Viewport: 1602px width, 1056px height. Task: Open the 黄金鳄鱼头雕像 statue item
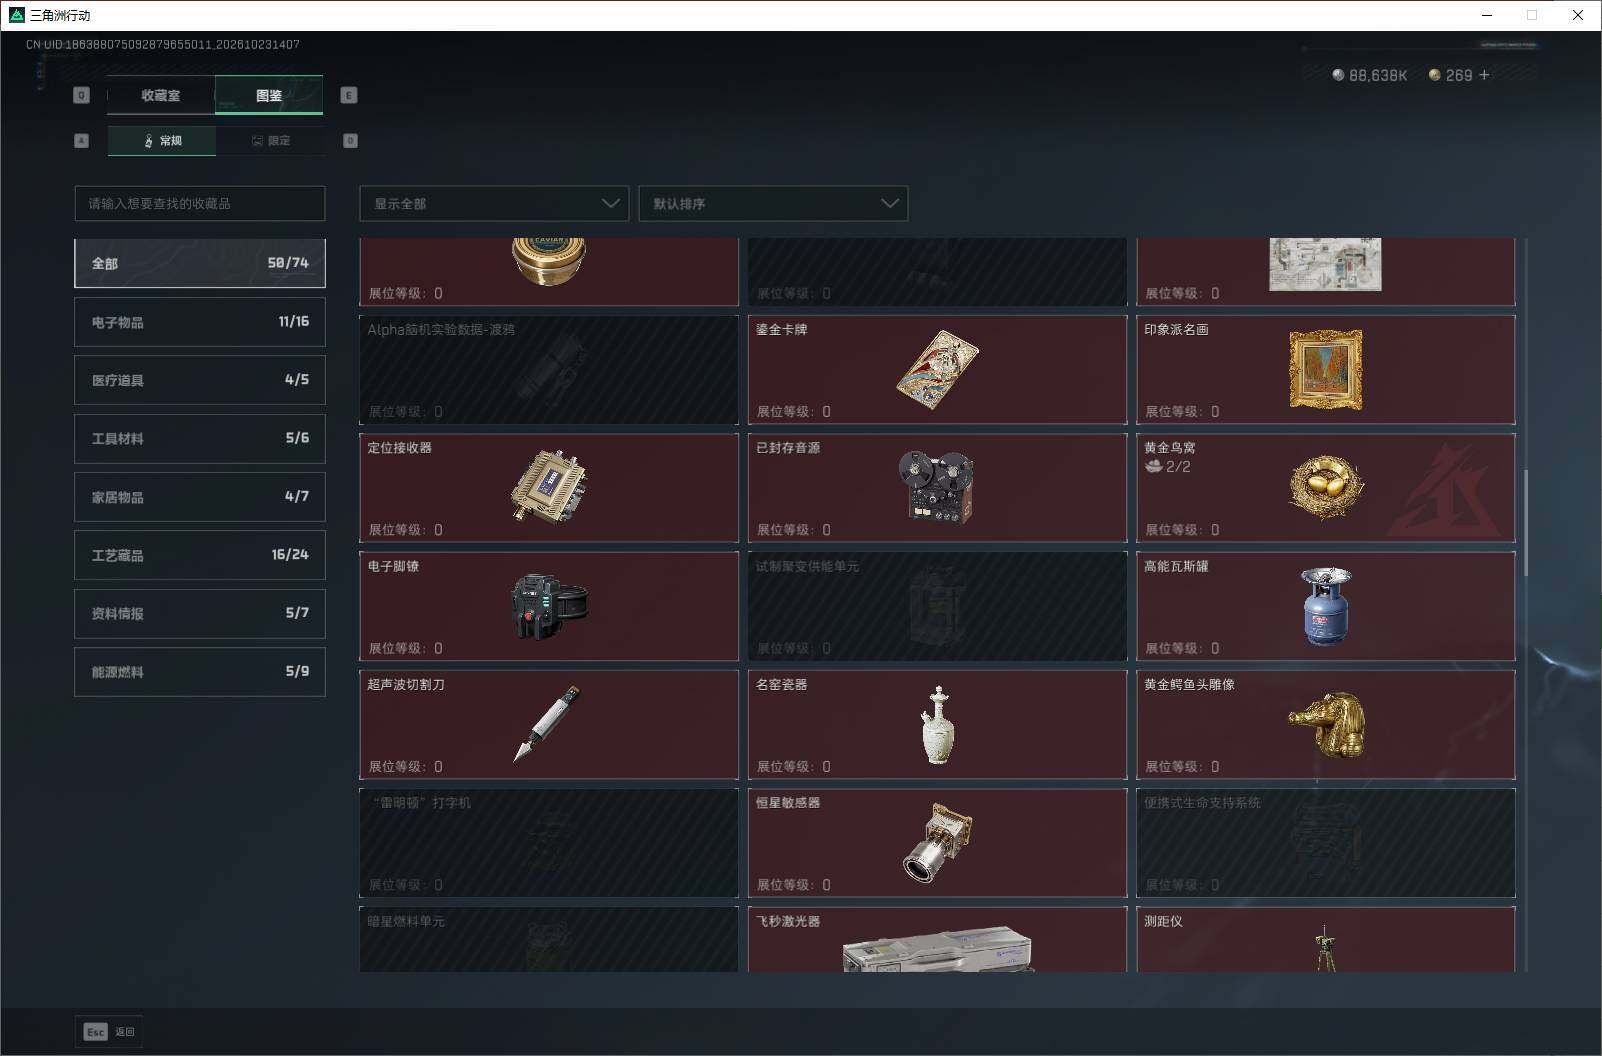(x=1325, y=725)
